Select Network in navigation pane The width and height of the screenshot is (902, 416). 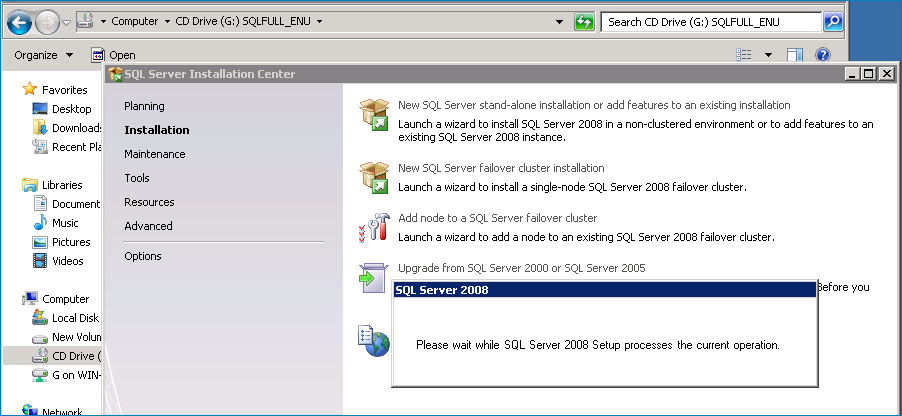[62, 411]
